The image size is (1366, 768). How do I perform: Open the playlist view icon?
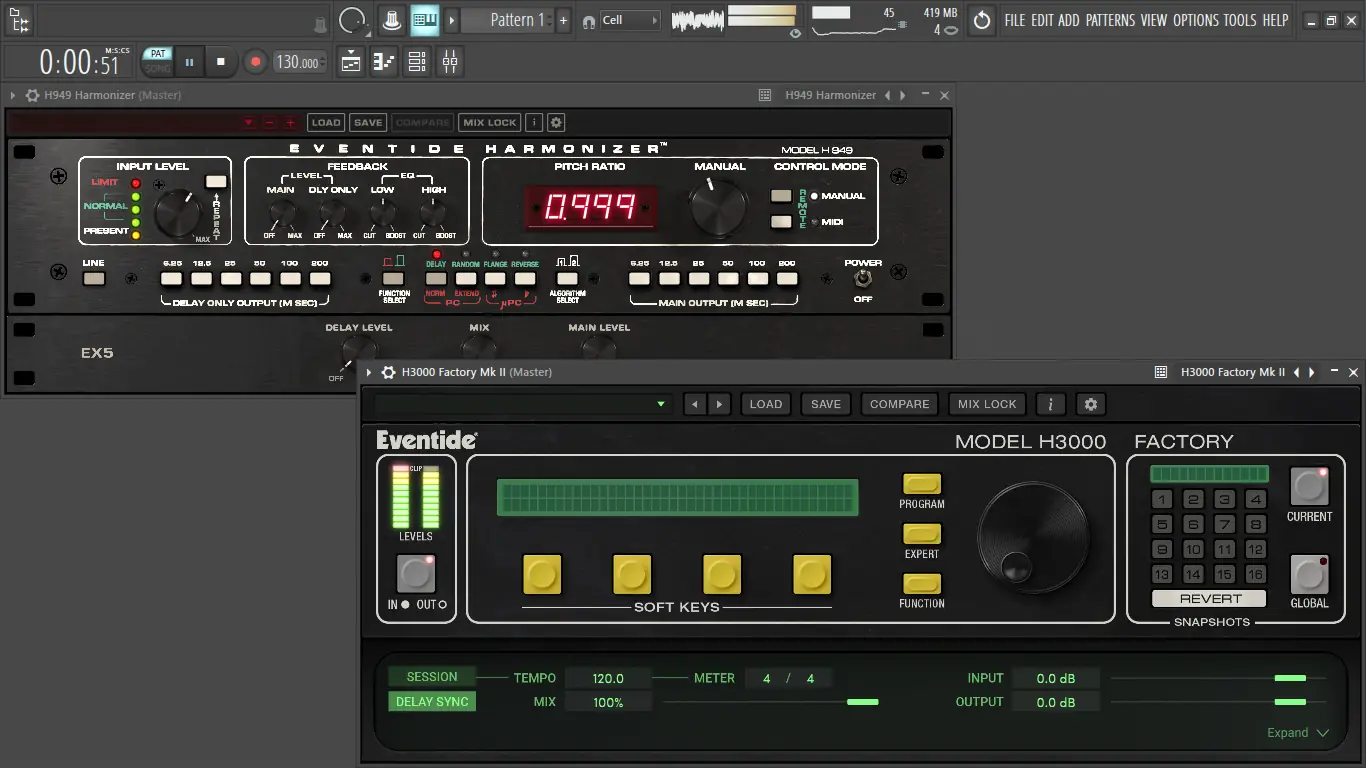pyautogui.click(x=351, y=62)
